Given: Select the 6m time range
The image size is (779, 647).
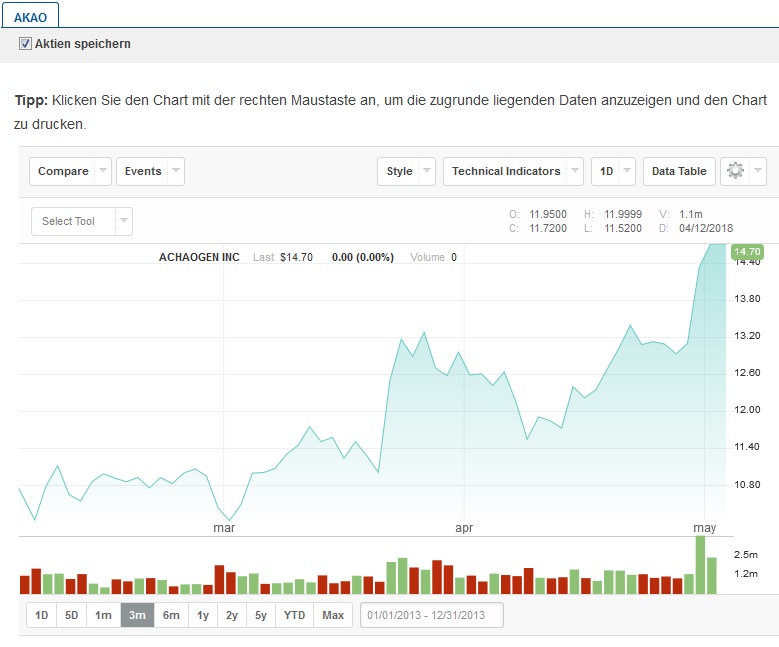Looking at the screenshot, I should (171, 615).
